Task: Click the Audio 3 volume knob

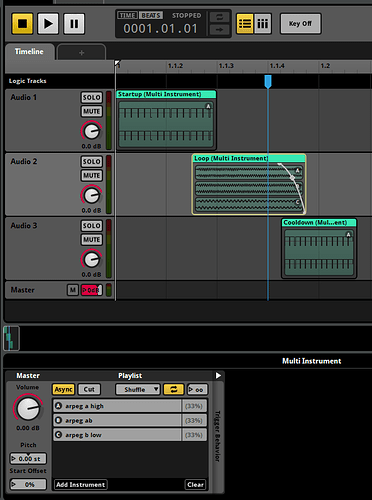Action: click(x=91, y=259)
